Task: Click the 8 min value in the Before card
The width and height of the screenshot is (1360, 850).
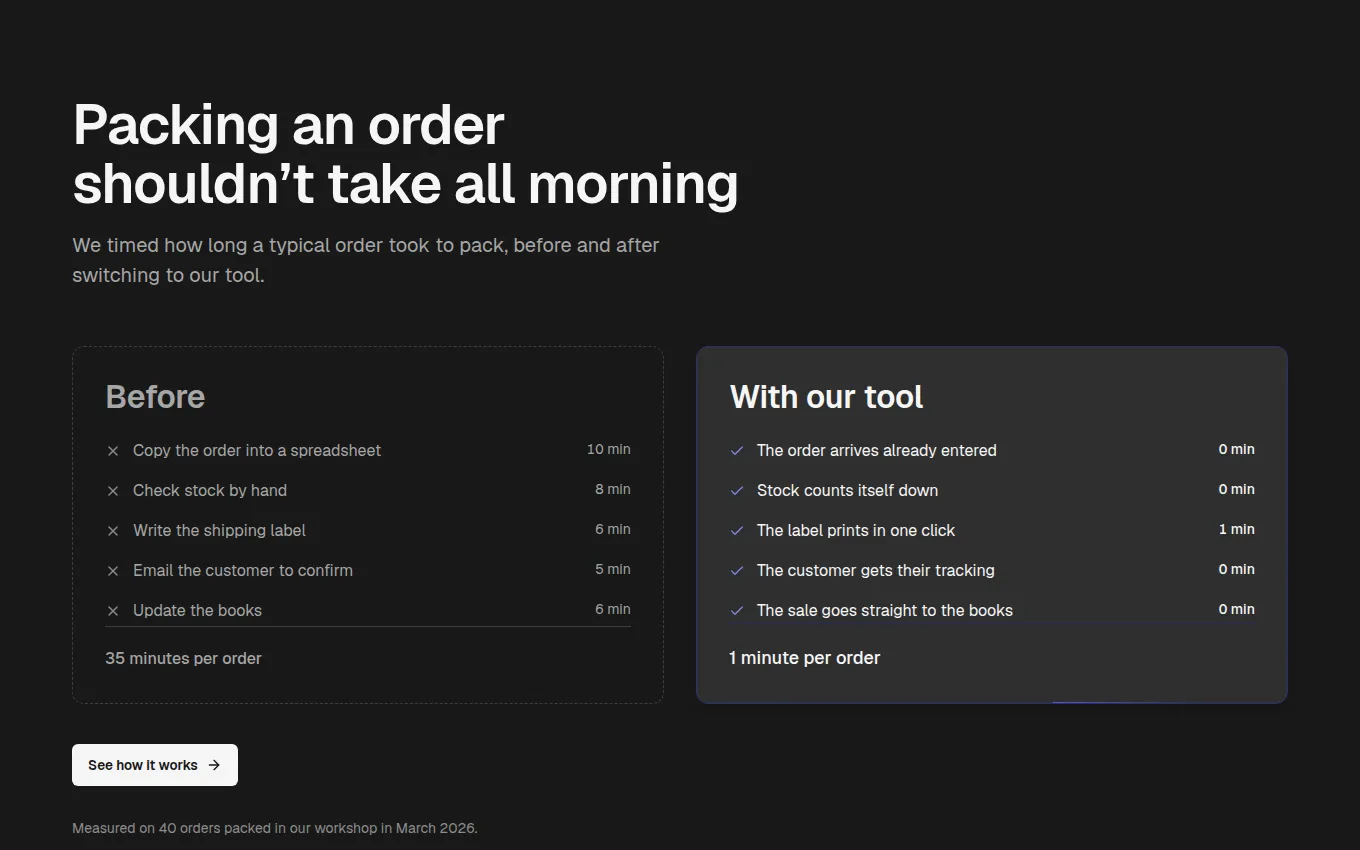Action: (613, 489)
